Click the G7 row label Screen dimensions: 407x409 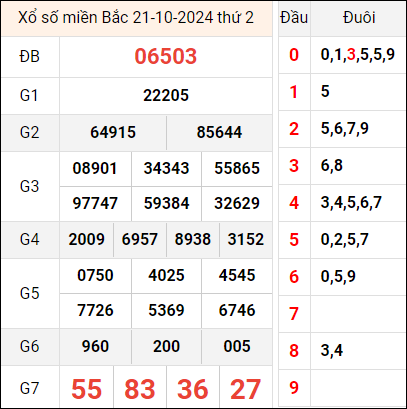pyautogui.click(x=30, y=389)
